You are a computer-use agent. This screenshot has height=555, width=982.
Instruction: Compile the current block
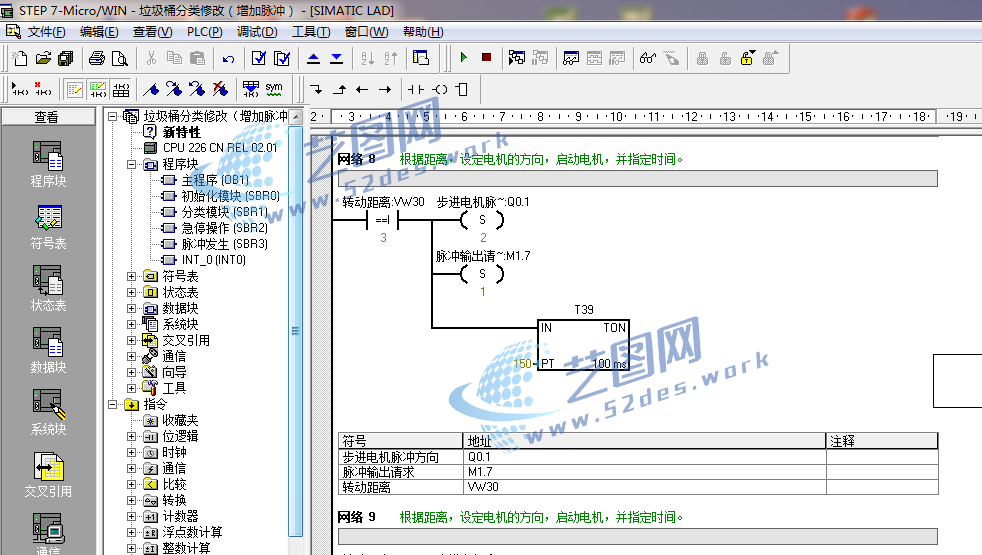coord(259,58)
